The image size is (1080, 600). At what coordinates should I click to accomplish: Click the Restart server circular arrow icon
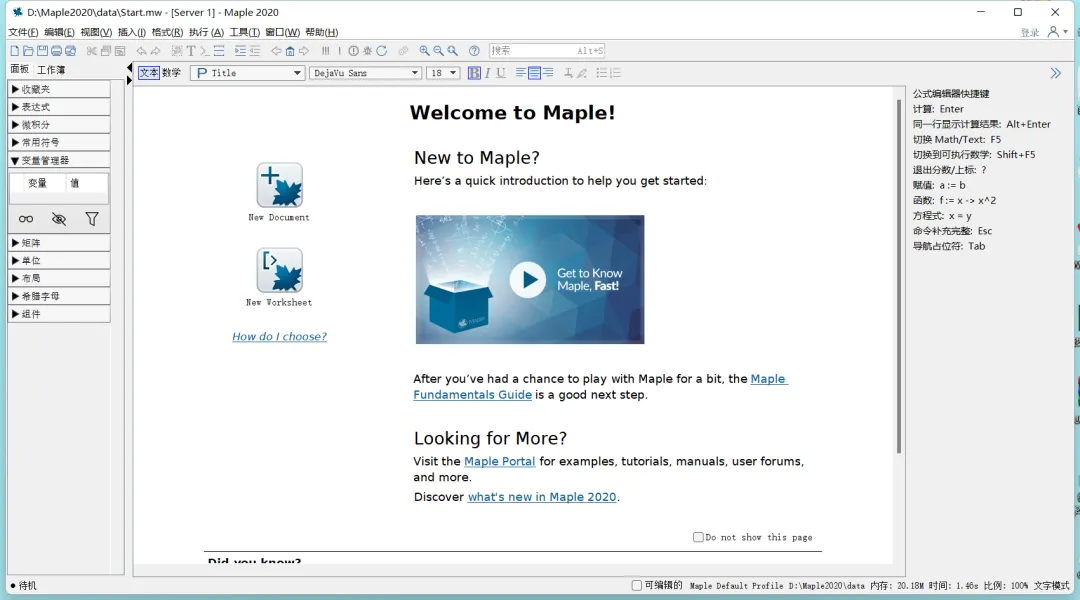point(382,51)
